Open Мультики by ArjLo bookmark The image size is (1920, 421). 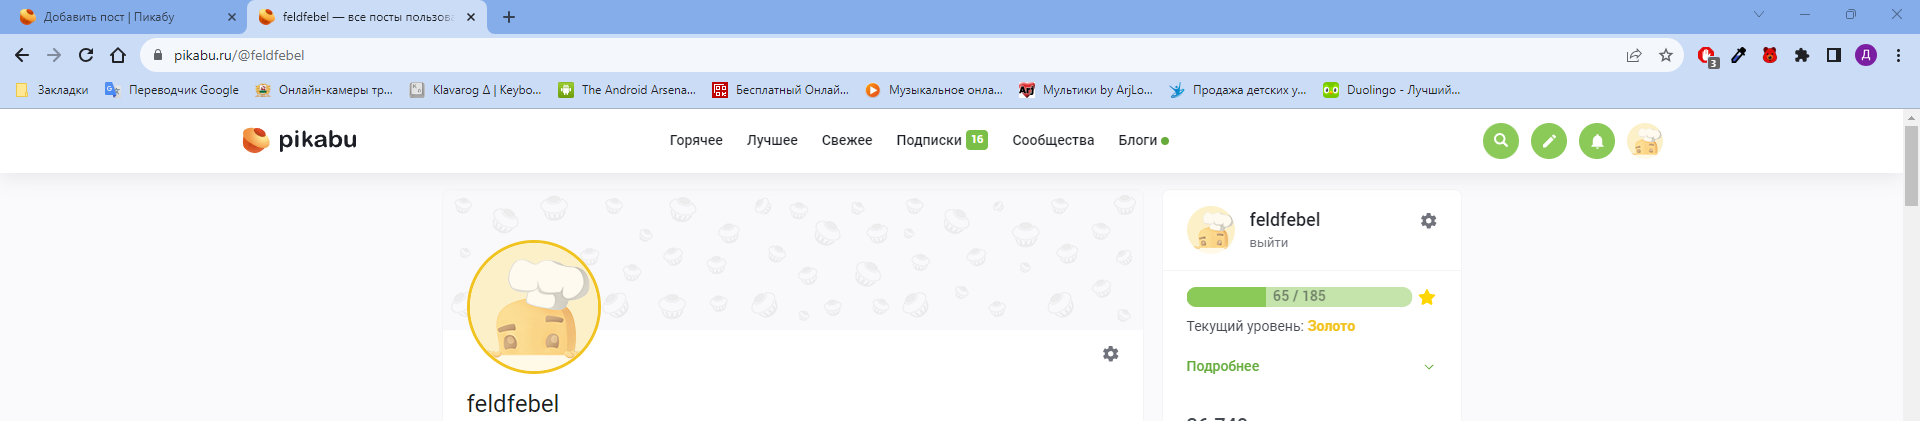pyautogui.click(x=1086, y=90)
